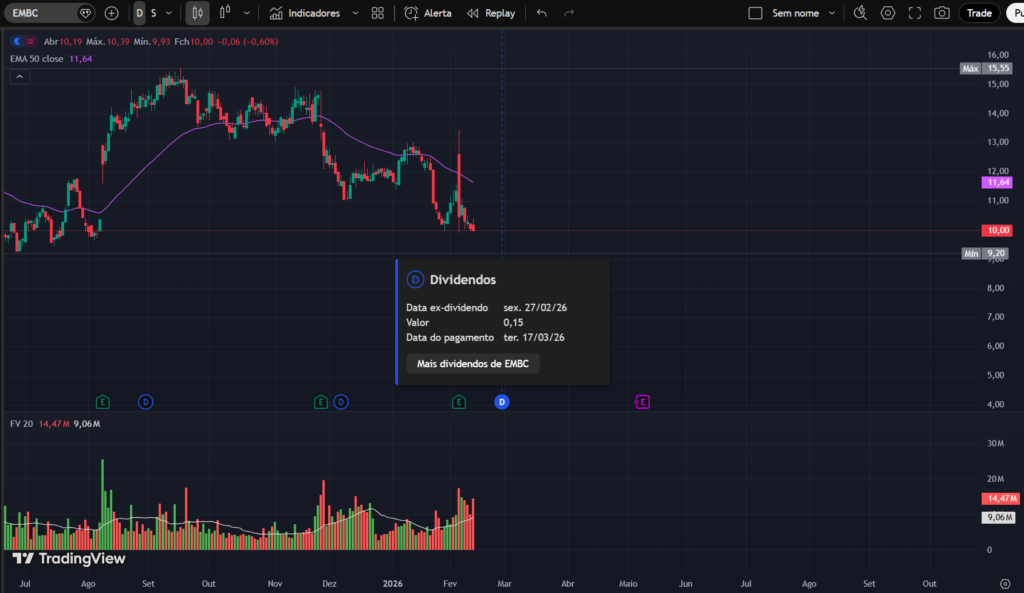
Task: Open the chart style dropdown chevron
Action: pos(247,13)
